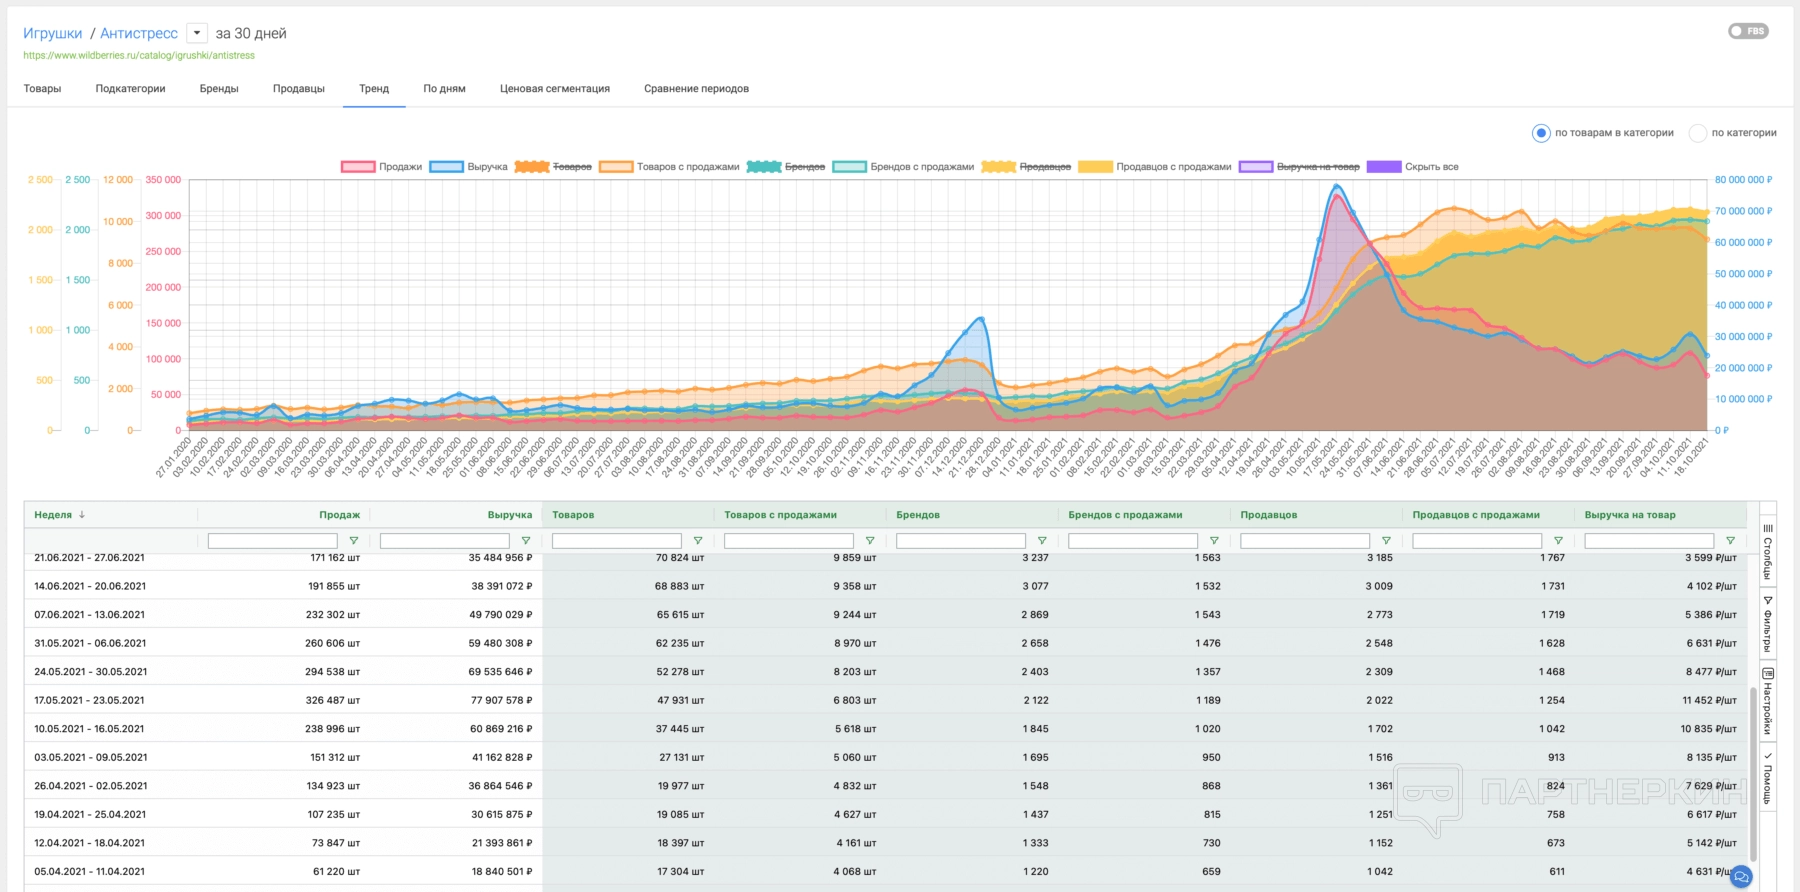Click the Товаров column filter input field

(616, 541)
